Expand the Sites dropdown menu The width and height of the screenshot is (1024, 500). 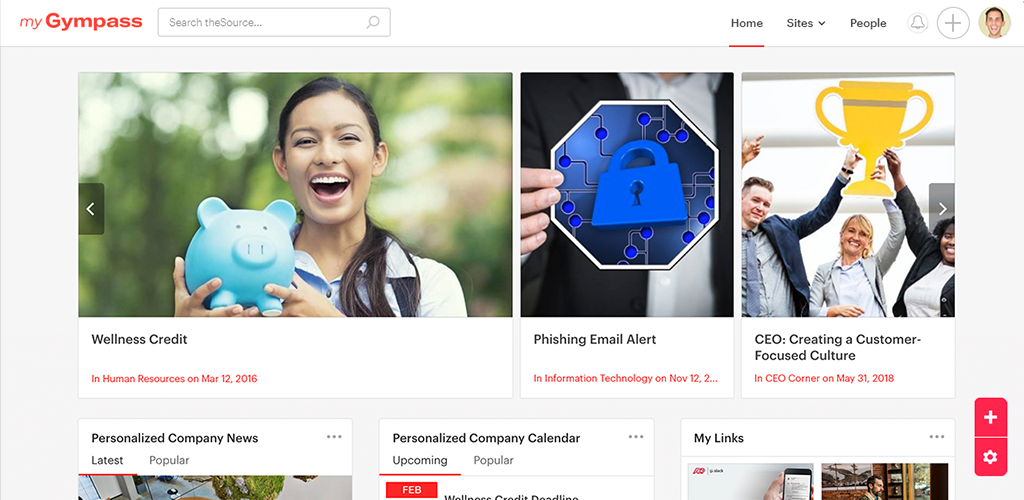pyautogui.click(x=806, y=23)
